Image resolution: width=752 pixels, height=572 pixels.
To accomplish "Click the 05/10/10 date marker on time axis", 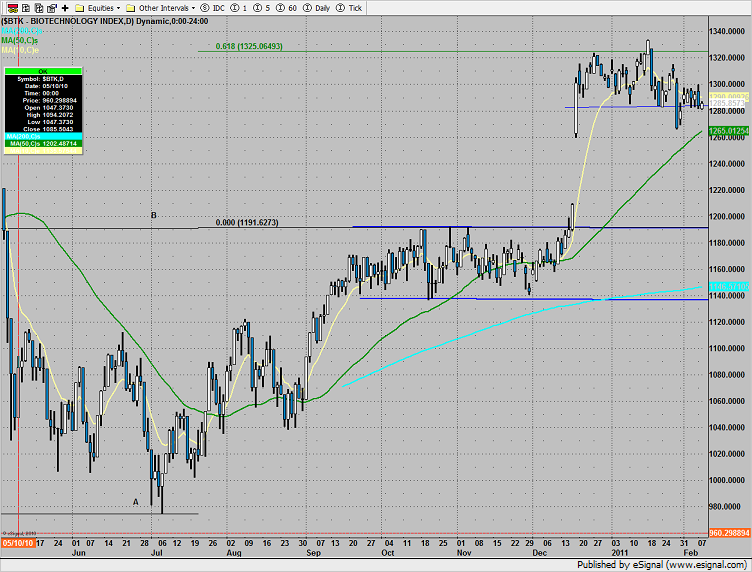I will tap(18, 543).
